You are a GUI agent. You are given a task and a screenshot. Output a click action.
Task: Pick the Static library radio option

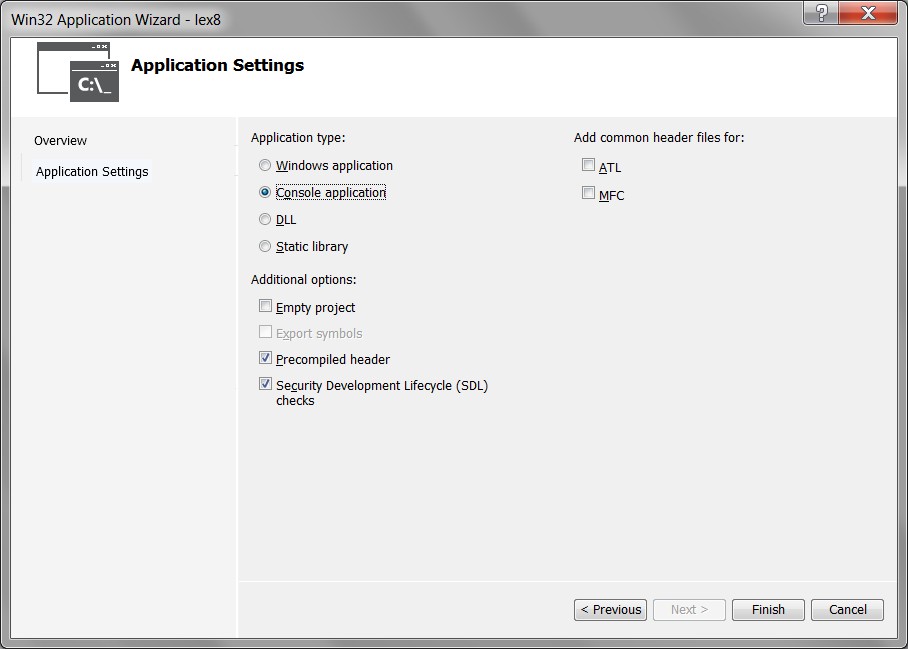[x=265, y=246]
